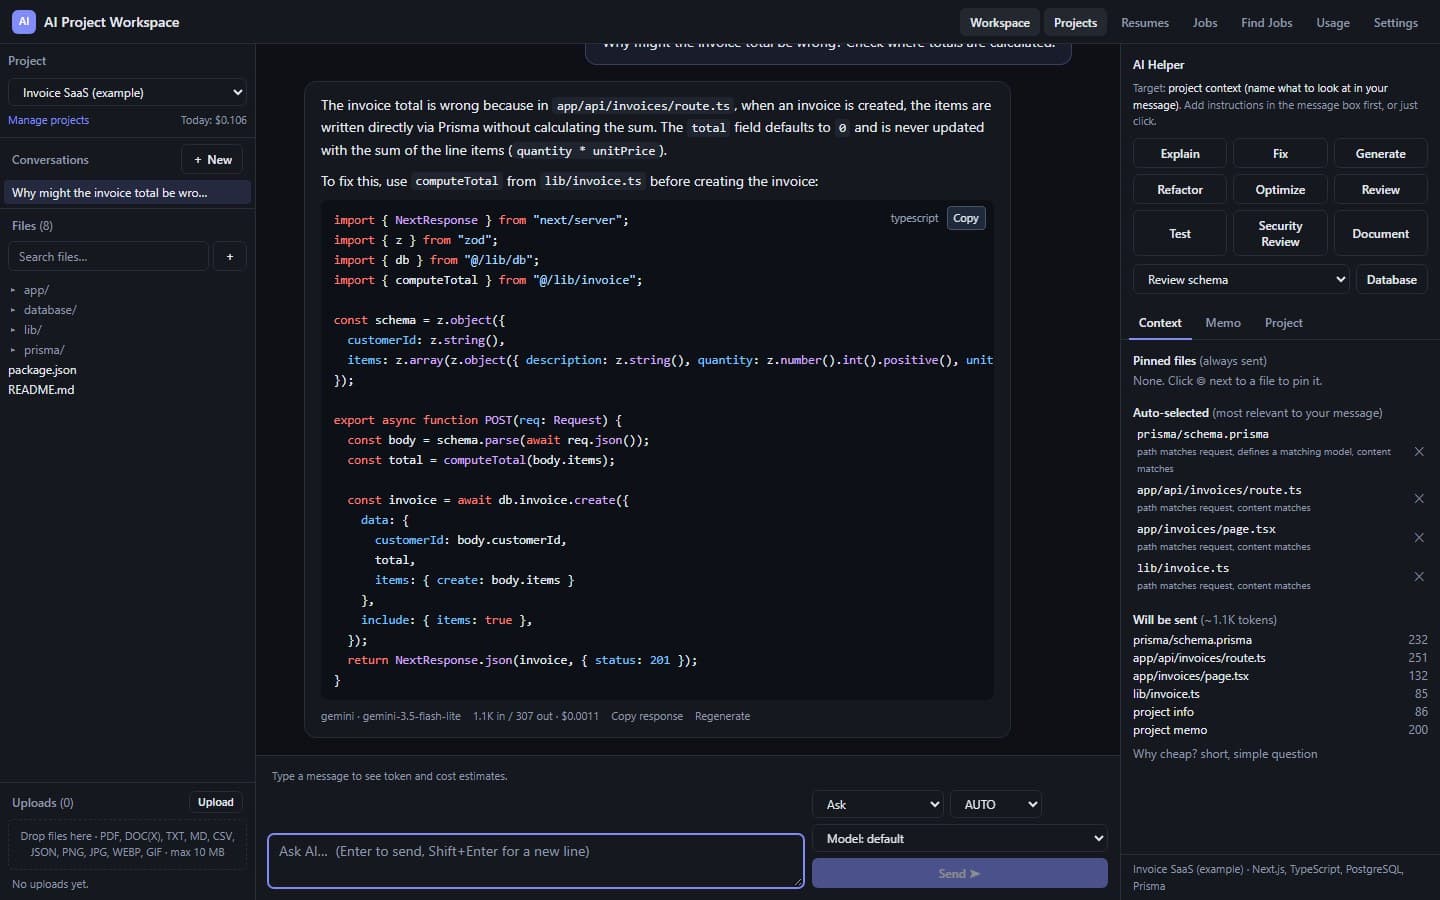Click the Explain helper button
Screen dimensions: 1440x900
1180,154
